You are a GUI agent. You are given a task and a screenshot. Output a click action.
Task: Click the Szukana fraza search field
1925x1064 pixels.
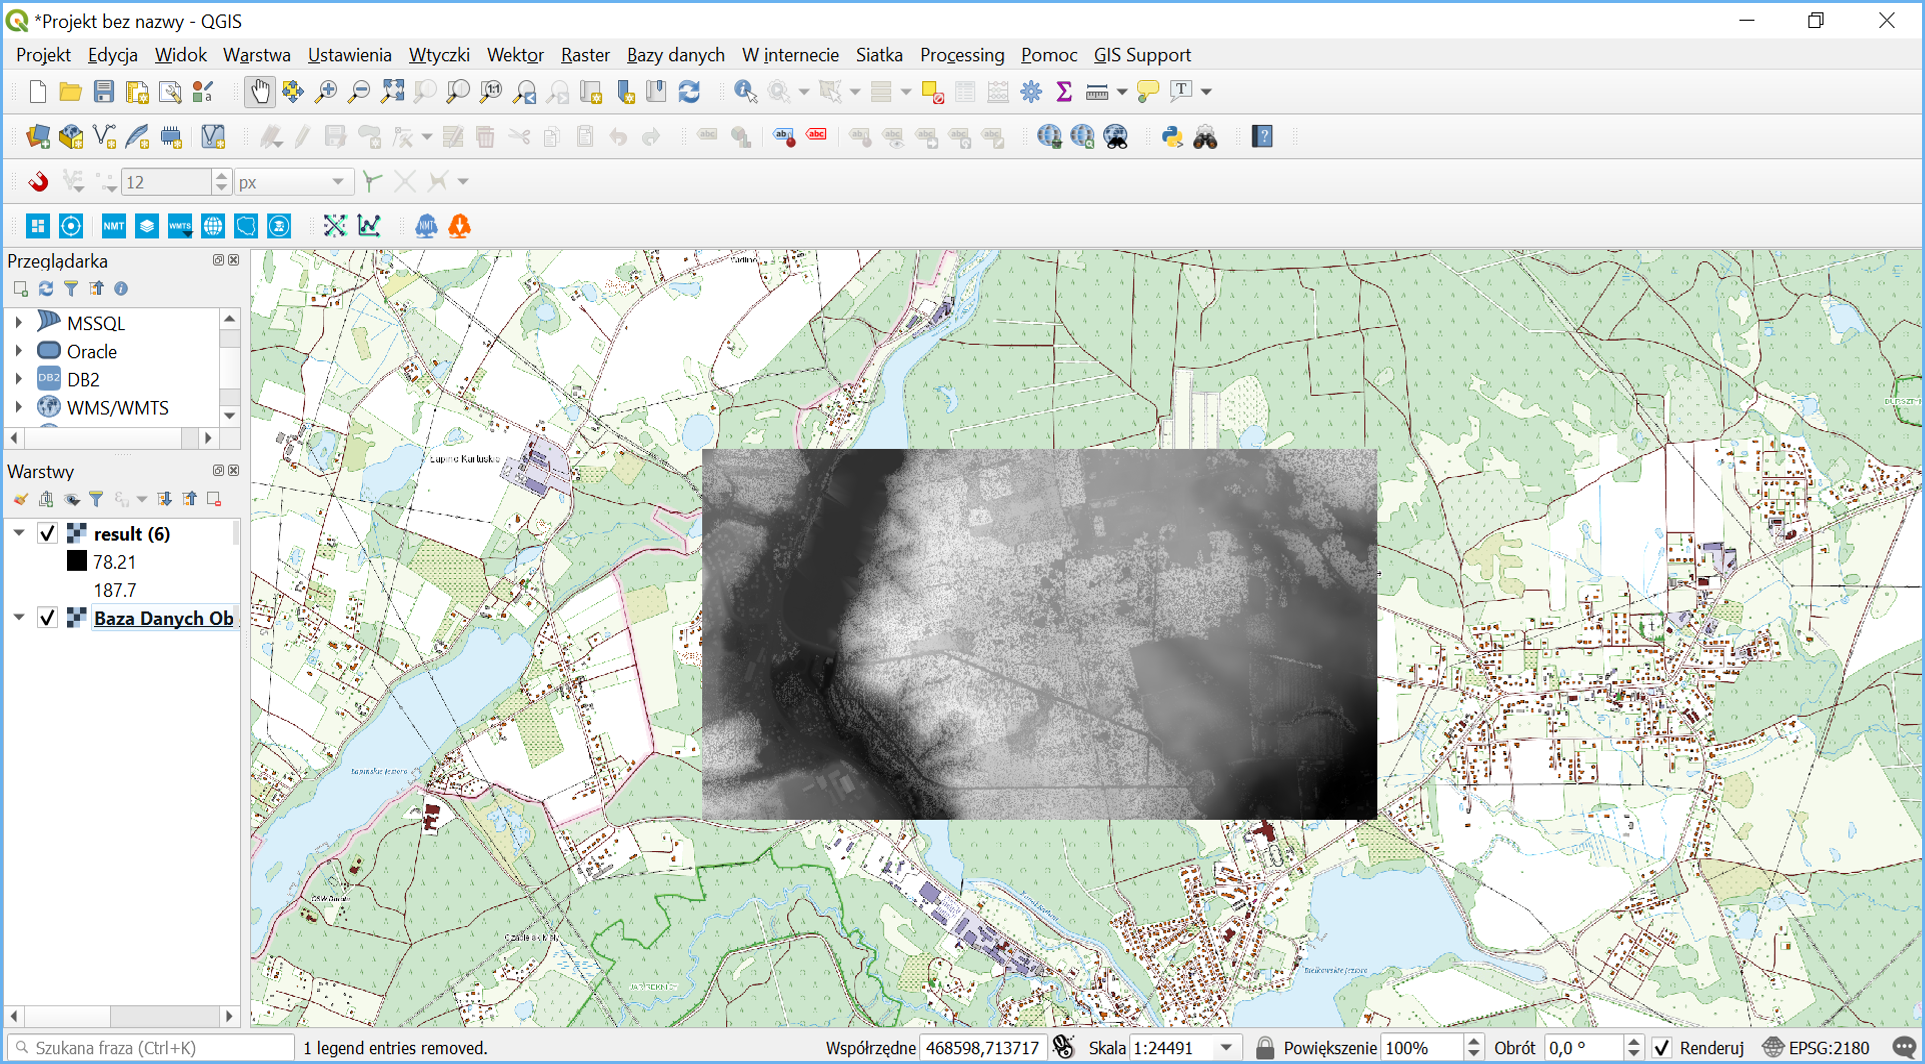(x=150, y=1048)
